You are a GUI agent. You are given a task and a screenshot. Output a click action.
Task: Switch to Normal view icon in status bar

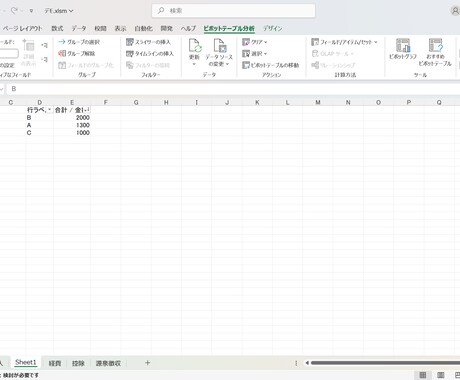tap(423, 375)
